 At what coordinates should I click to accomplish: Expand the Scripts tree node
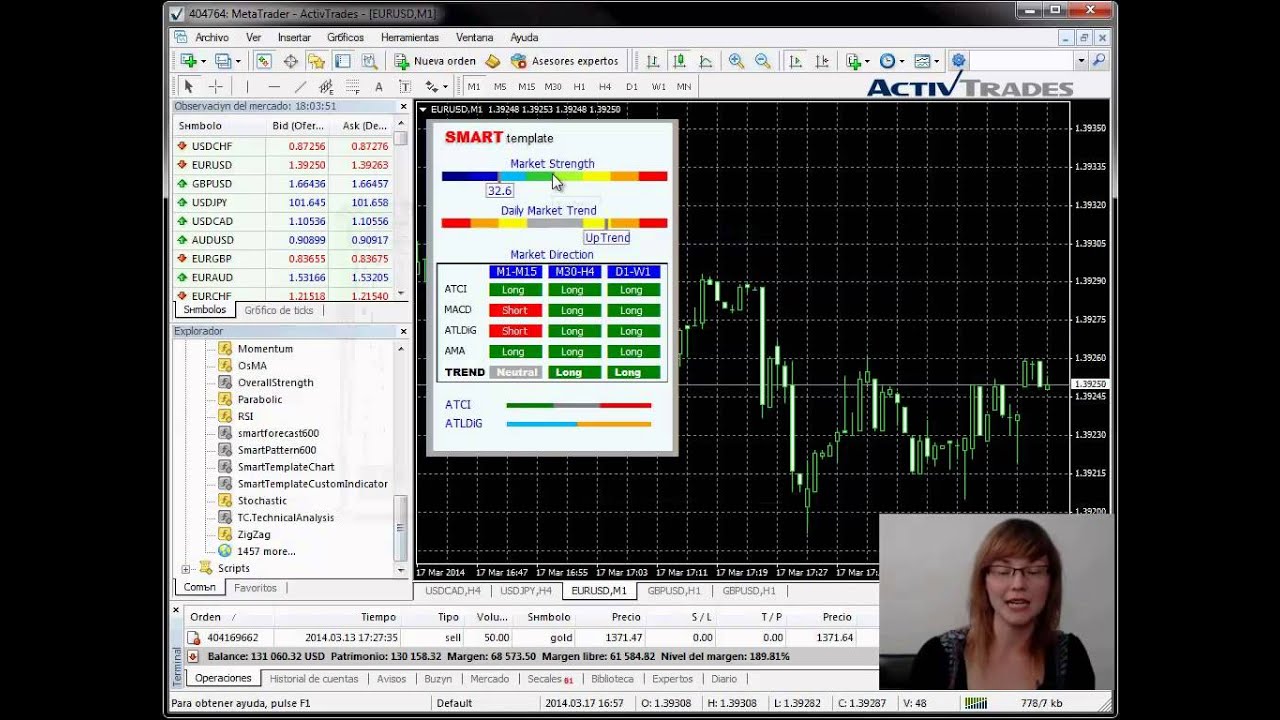(x=185, y=569)
